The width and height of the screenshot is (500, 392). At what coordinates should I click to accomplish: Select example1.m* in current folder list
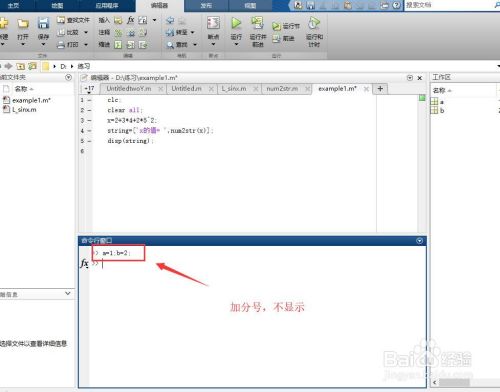click(x=31, y=100)
